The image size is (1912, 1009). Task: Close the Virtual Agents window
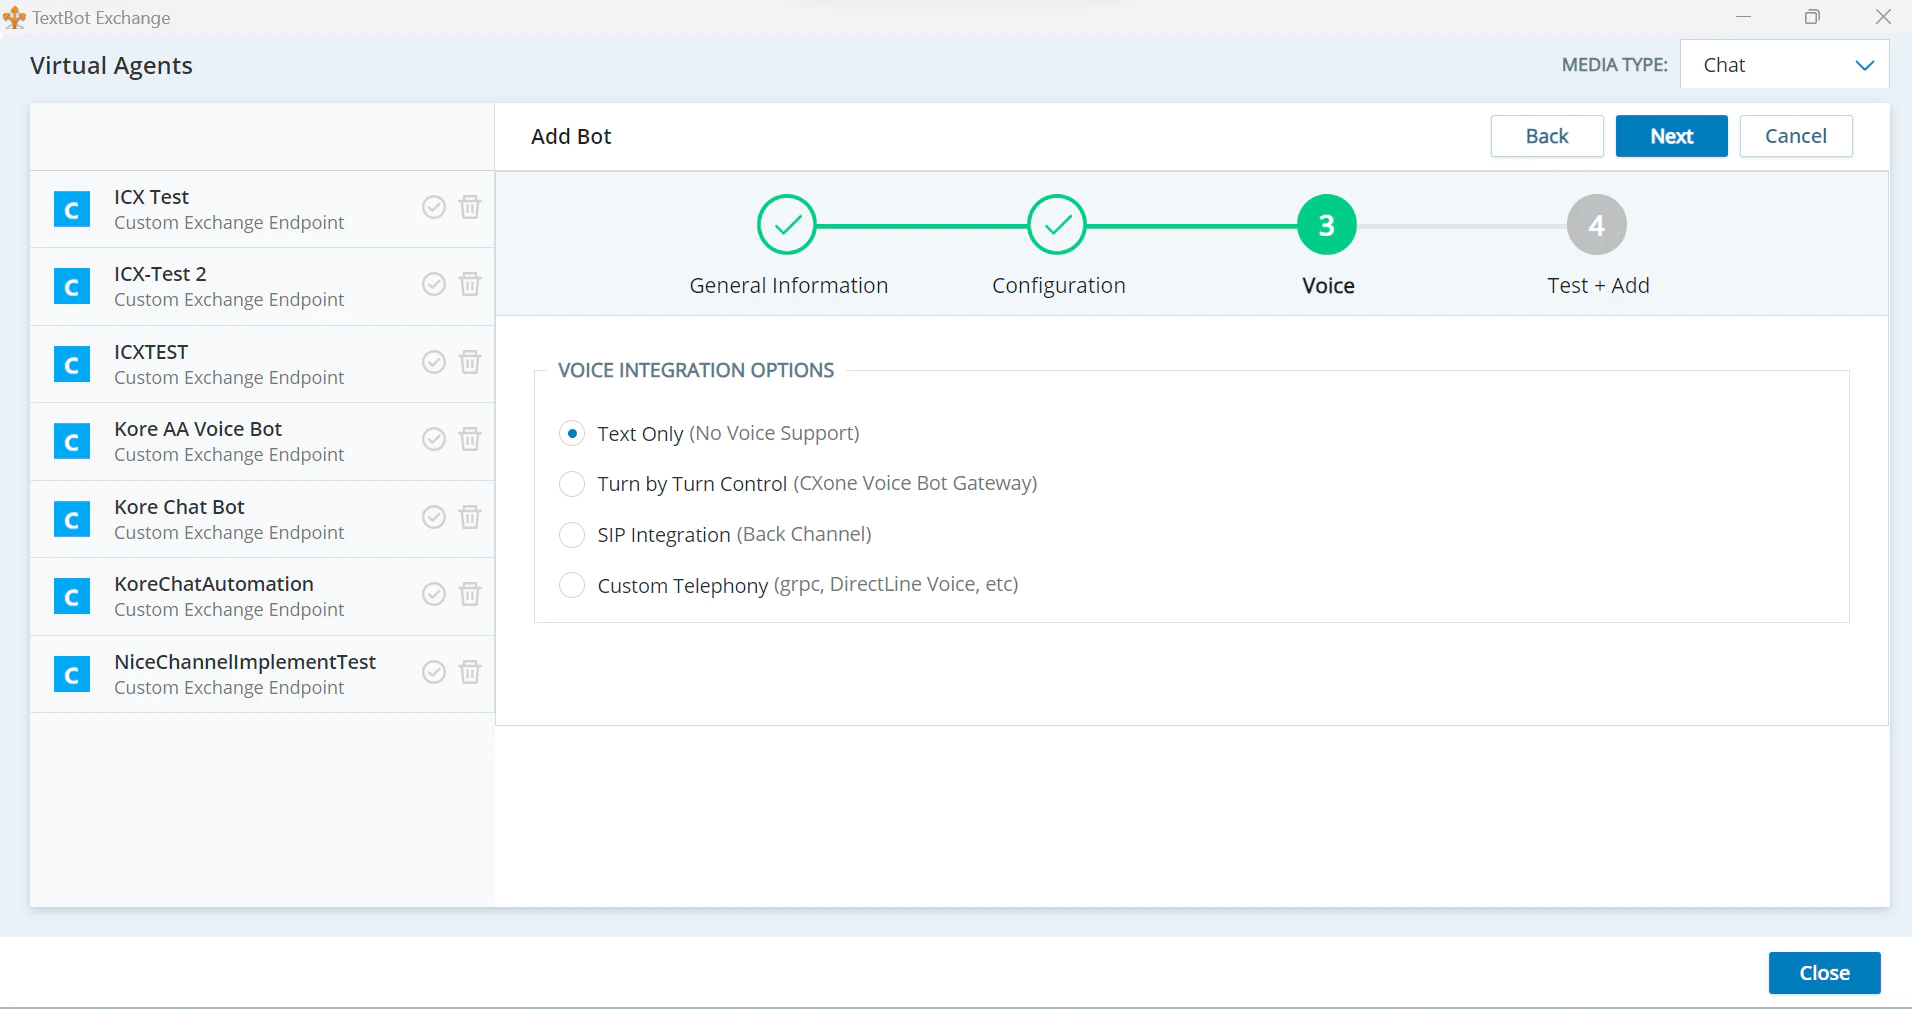1823,972
